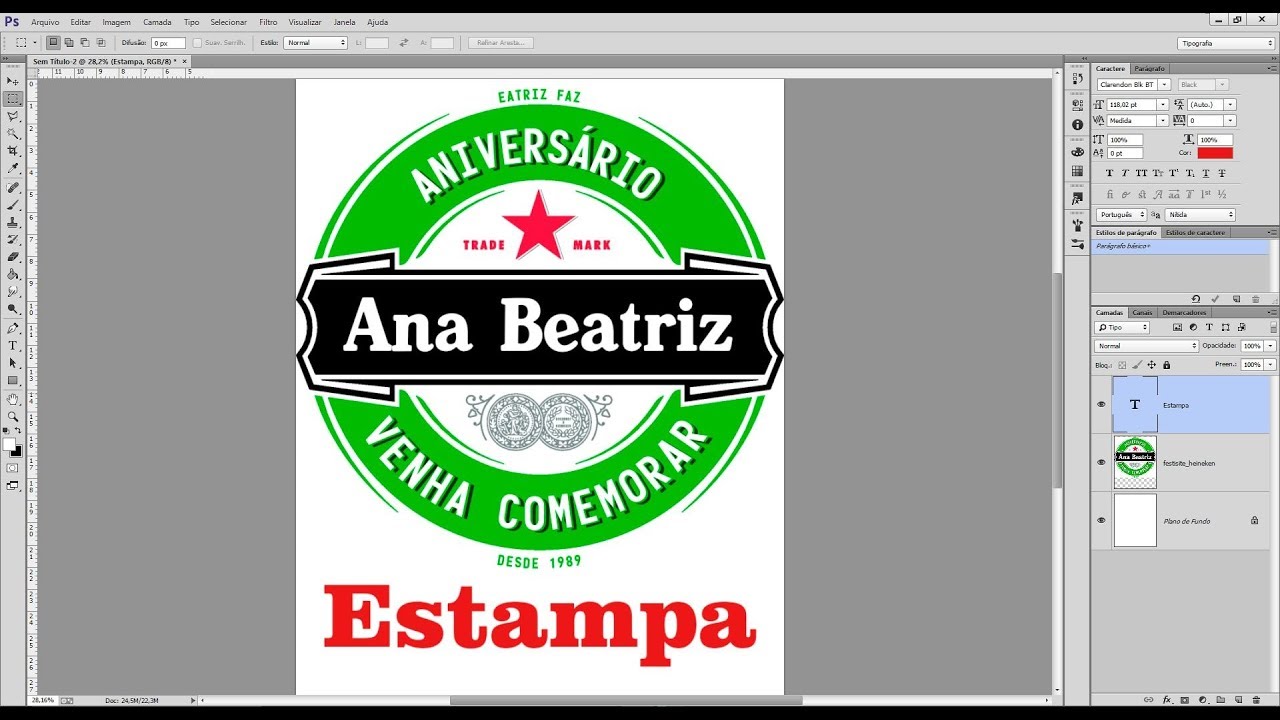Select the Horizontal Type tool
Image resolution: width=1280 pixels, height=720 pixels.
tap(13, 345)
